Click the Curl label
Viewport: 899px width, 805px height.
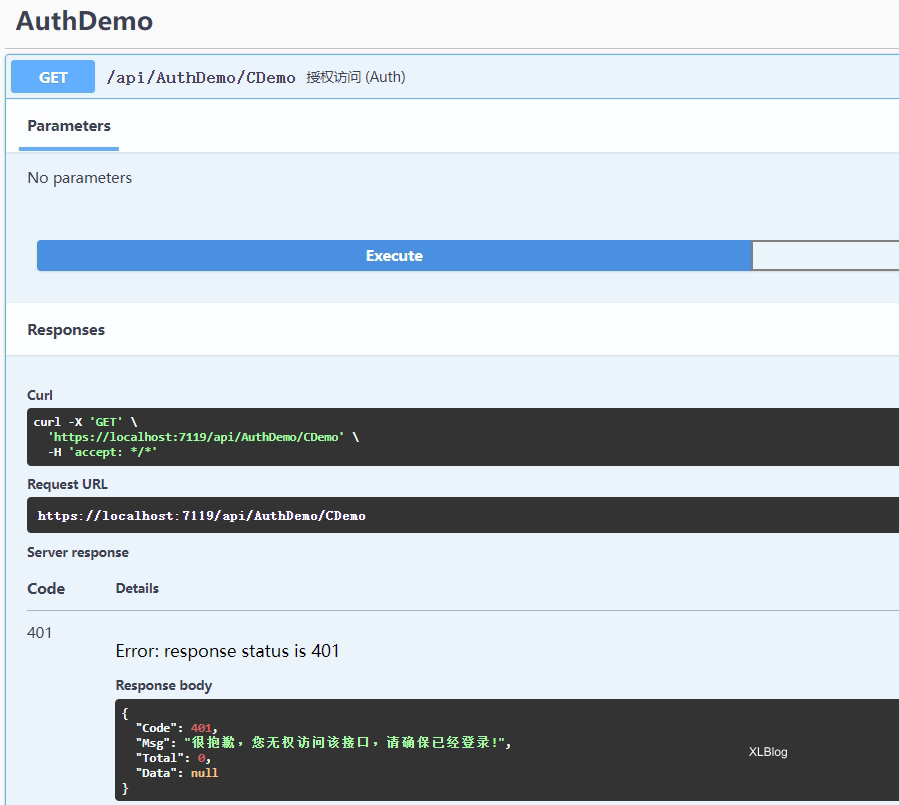40,395
